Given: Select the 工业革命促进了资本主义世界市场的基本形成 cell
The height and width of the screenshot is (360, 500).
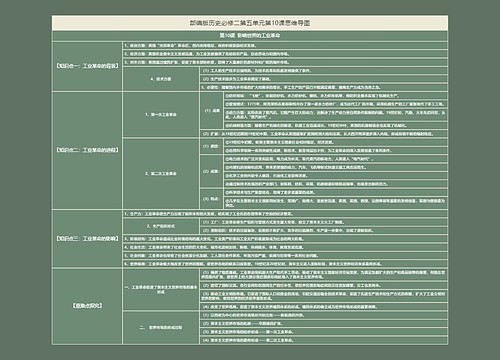Looking at the screenshot, I should [161, 289].
